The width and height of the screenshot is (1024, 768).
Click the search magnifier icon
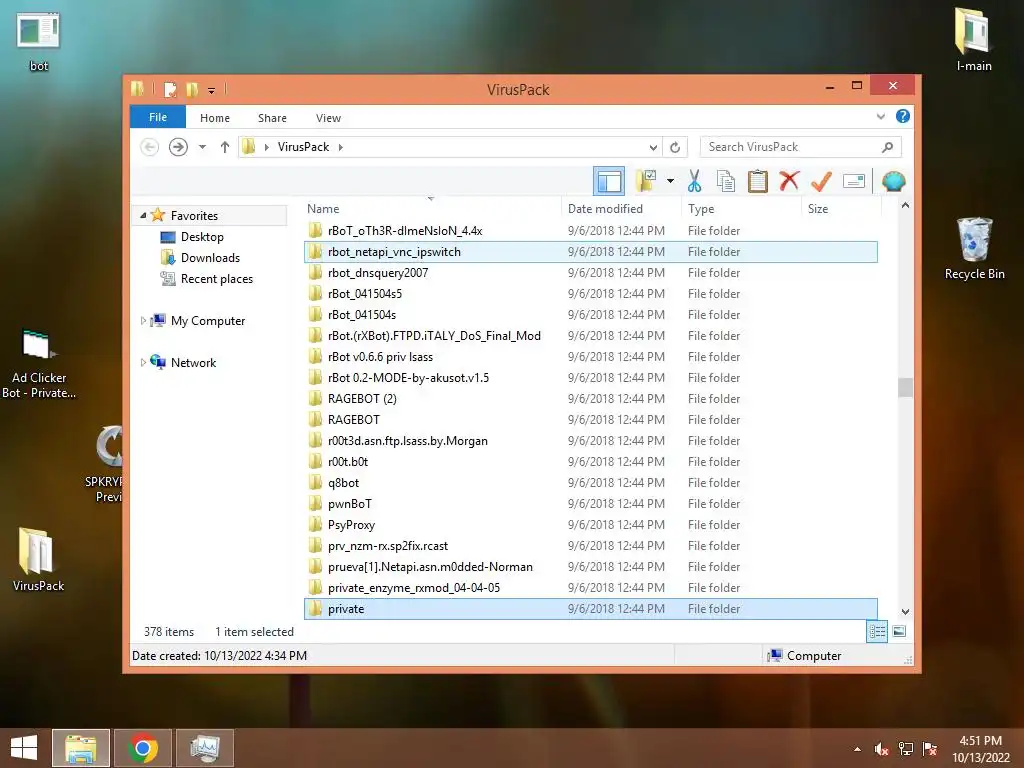887,147
